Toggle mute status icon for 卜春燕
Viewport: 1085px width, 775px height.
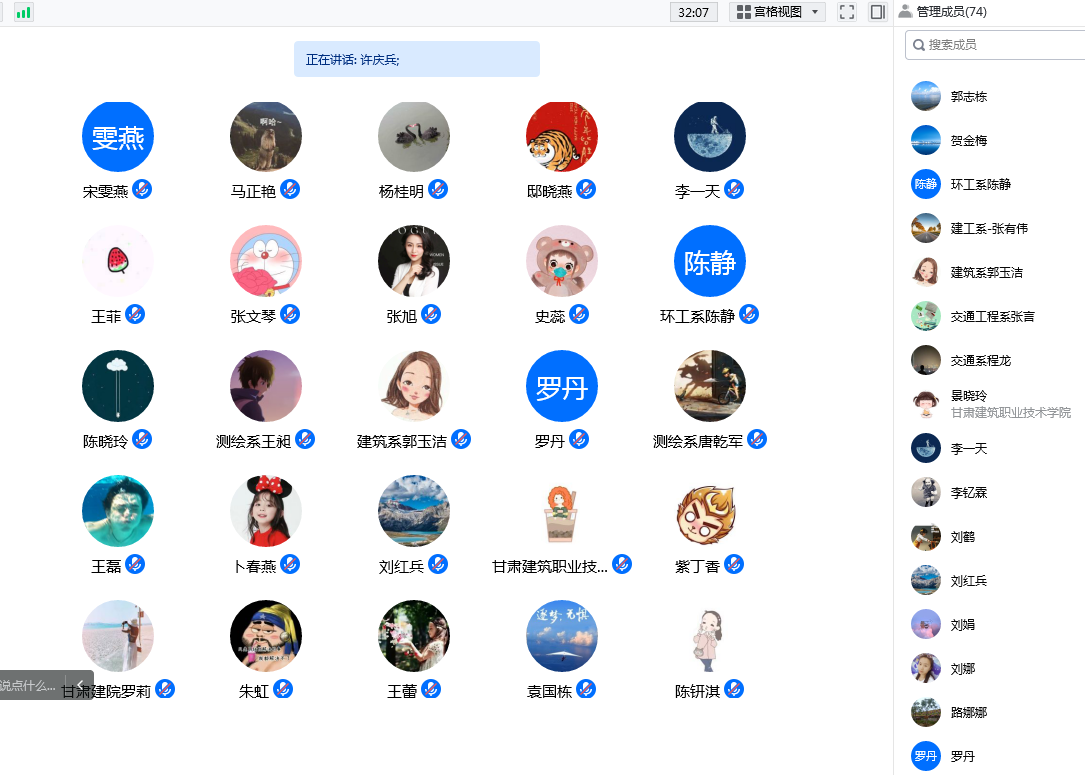(290, 565)
